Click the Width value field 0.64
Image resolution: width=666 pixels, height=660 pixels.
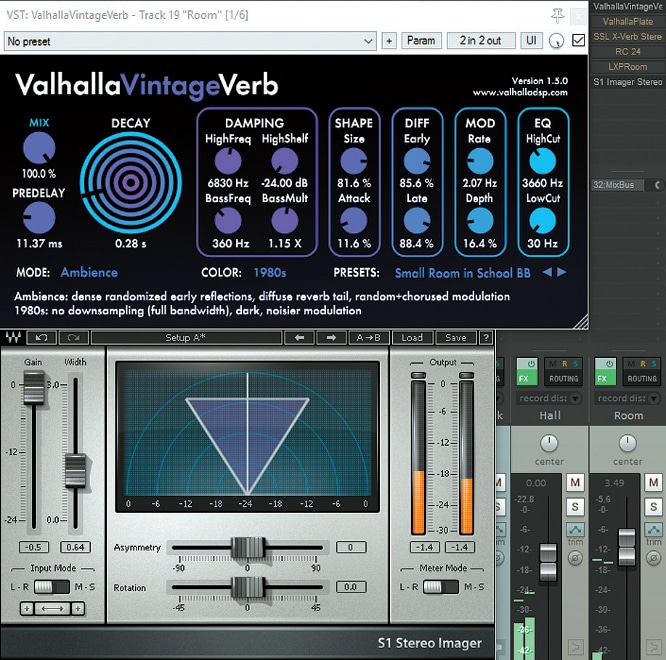[x=75, y=547]
